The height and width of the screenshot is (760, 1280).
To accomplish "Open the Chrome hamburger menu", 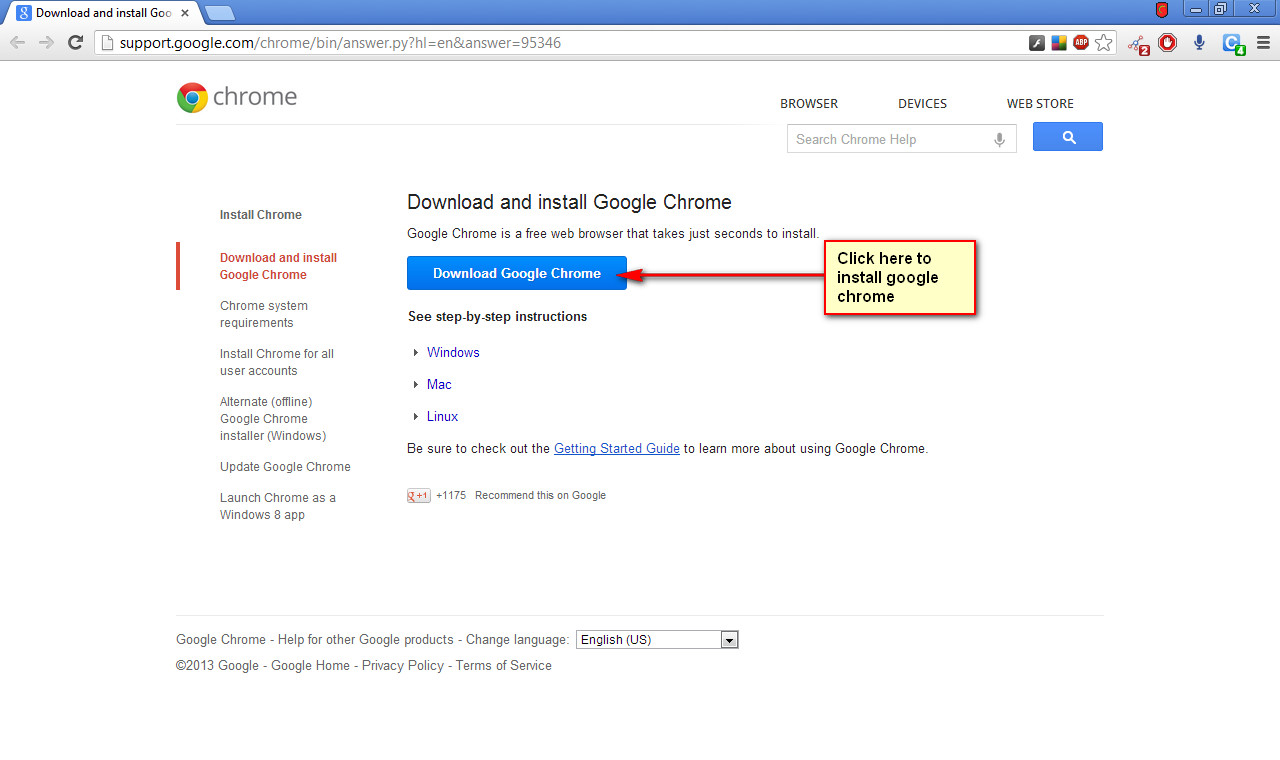I will (1263, 43).
